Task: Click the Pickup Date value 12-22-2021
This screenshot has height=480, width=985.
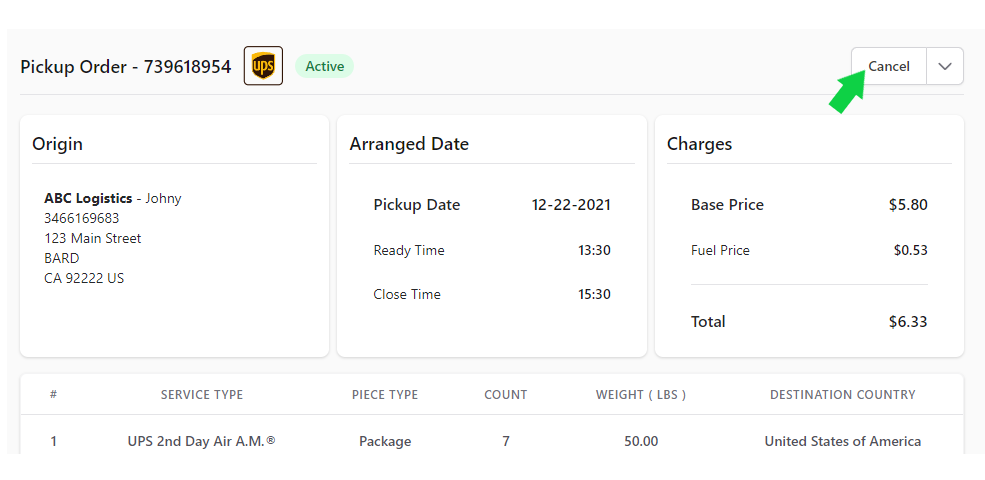Action: click(571, 205)
